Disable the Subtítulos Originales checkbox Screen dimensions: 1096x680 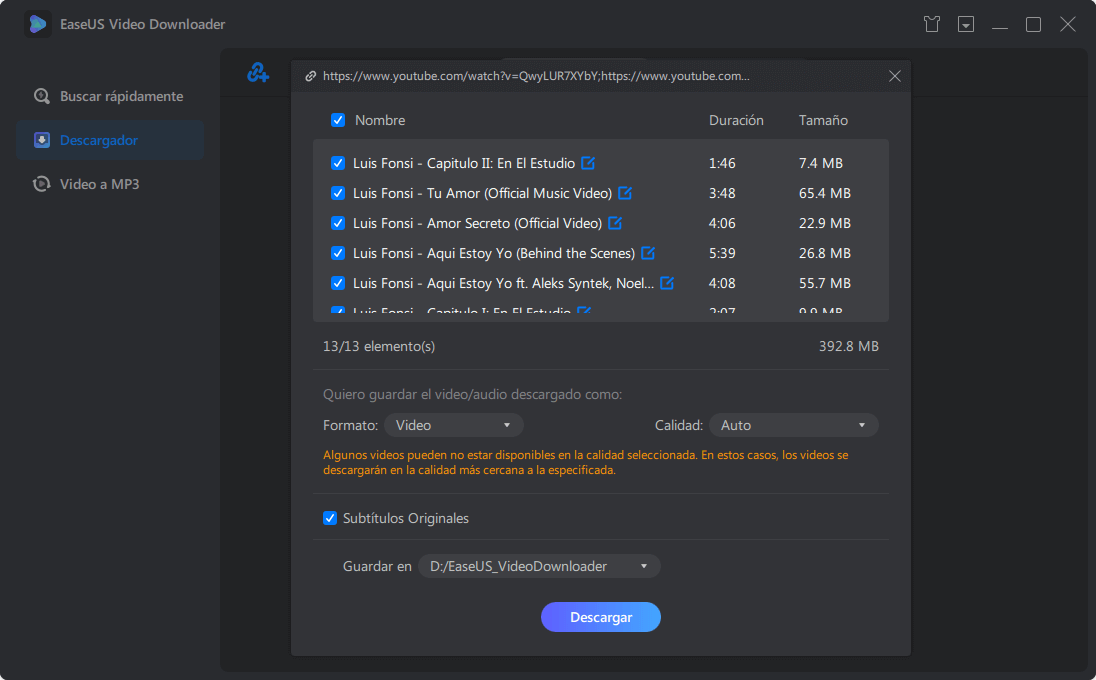click(x=330, y=518)
